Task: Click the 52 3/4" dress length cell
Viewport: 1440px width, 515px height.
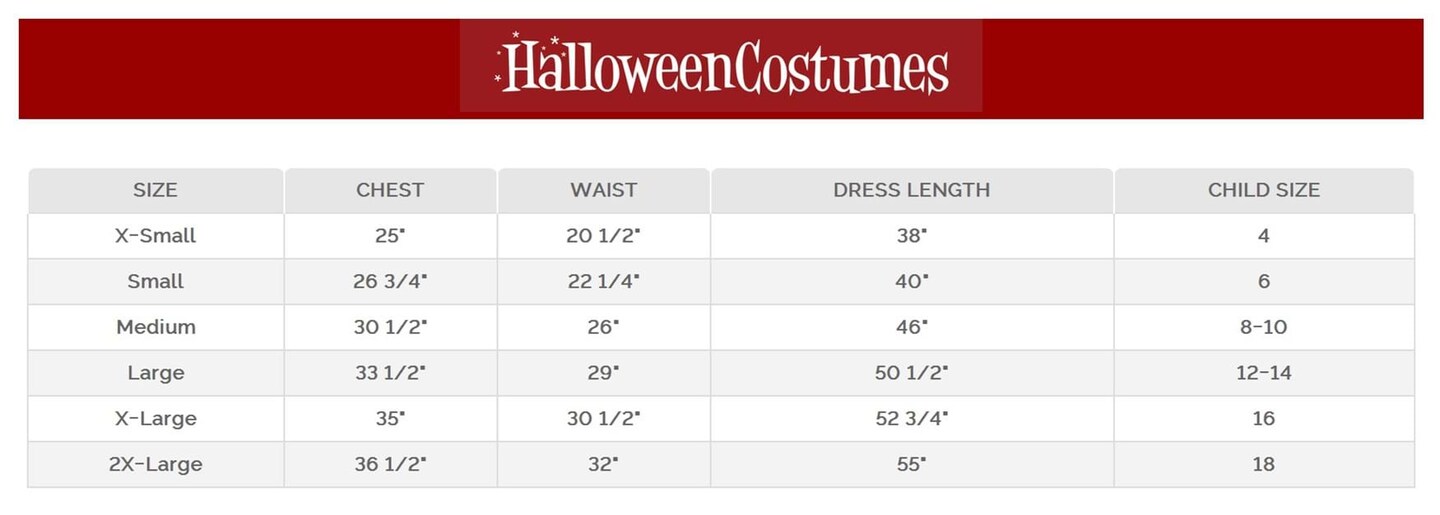Action: click(911, 419)
